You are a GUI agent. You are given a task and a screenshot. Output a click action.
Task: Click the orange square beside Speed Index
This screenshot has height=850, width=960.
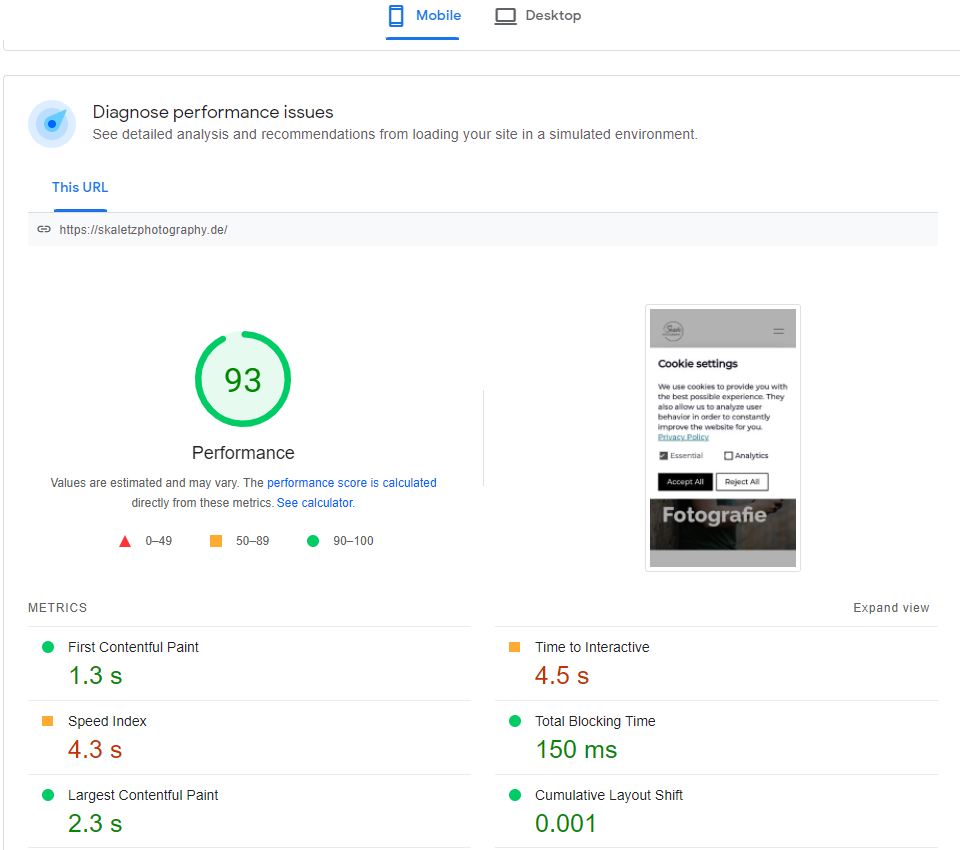coord(47,721)
